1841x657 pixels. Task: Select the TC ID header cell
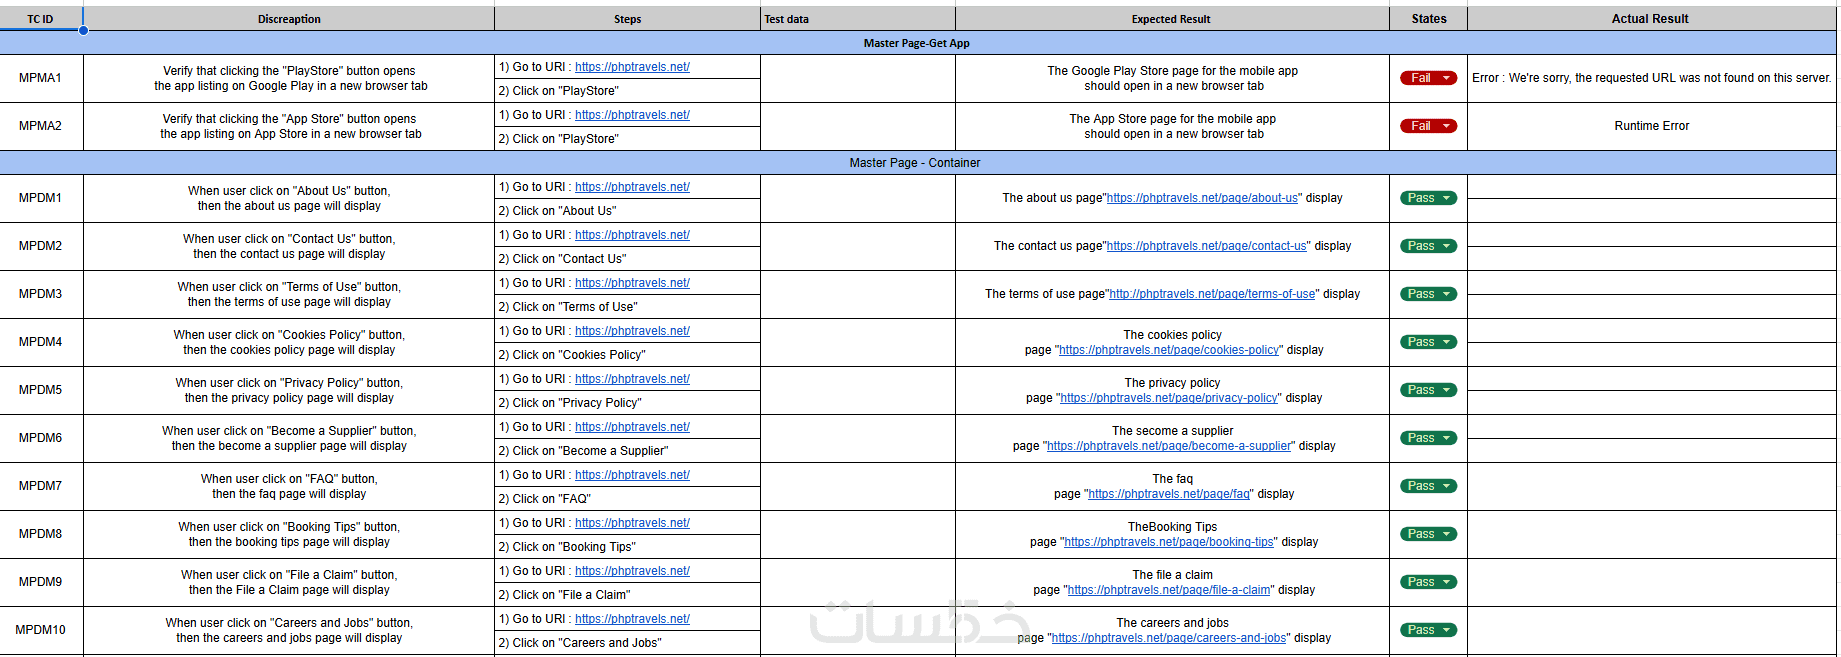(41, 19)
